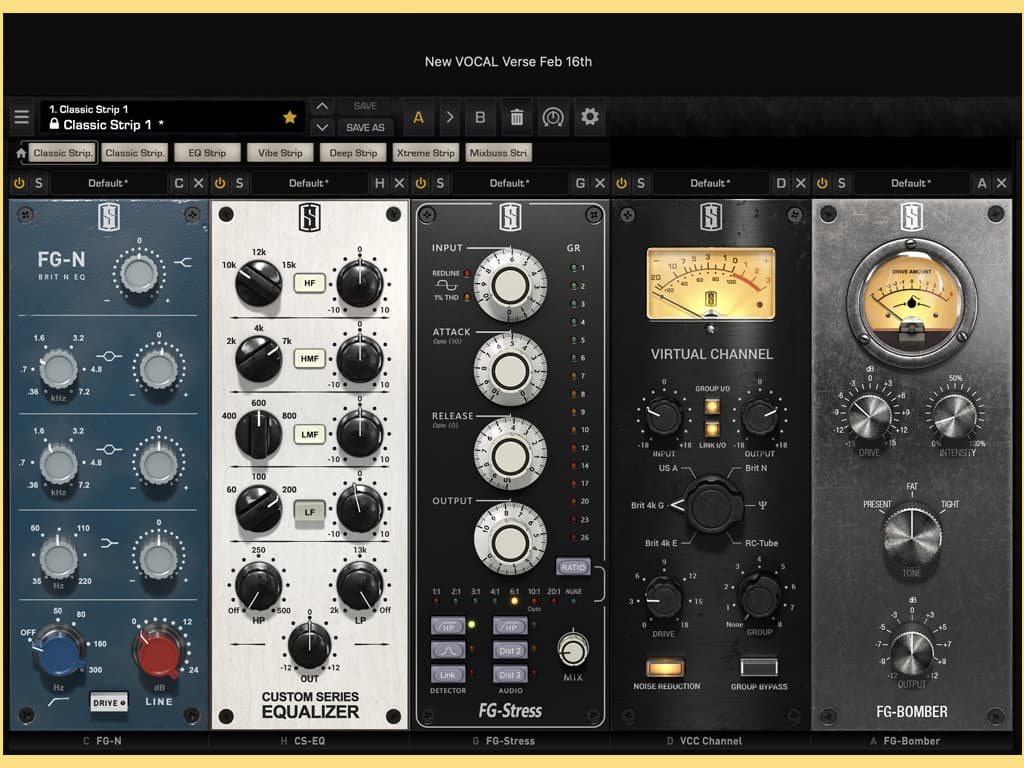Click the VCC Channel module power icon
The height and width of the screenshot is (768, 1024).
point(621,184)
